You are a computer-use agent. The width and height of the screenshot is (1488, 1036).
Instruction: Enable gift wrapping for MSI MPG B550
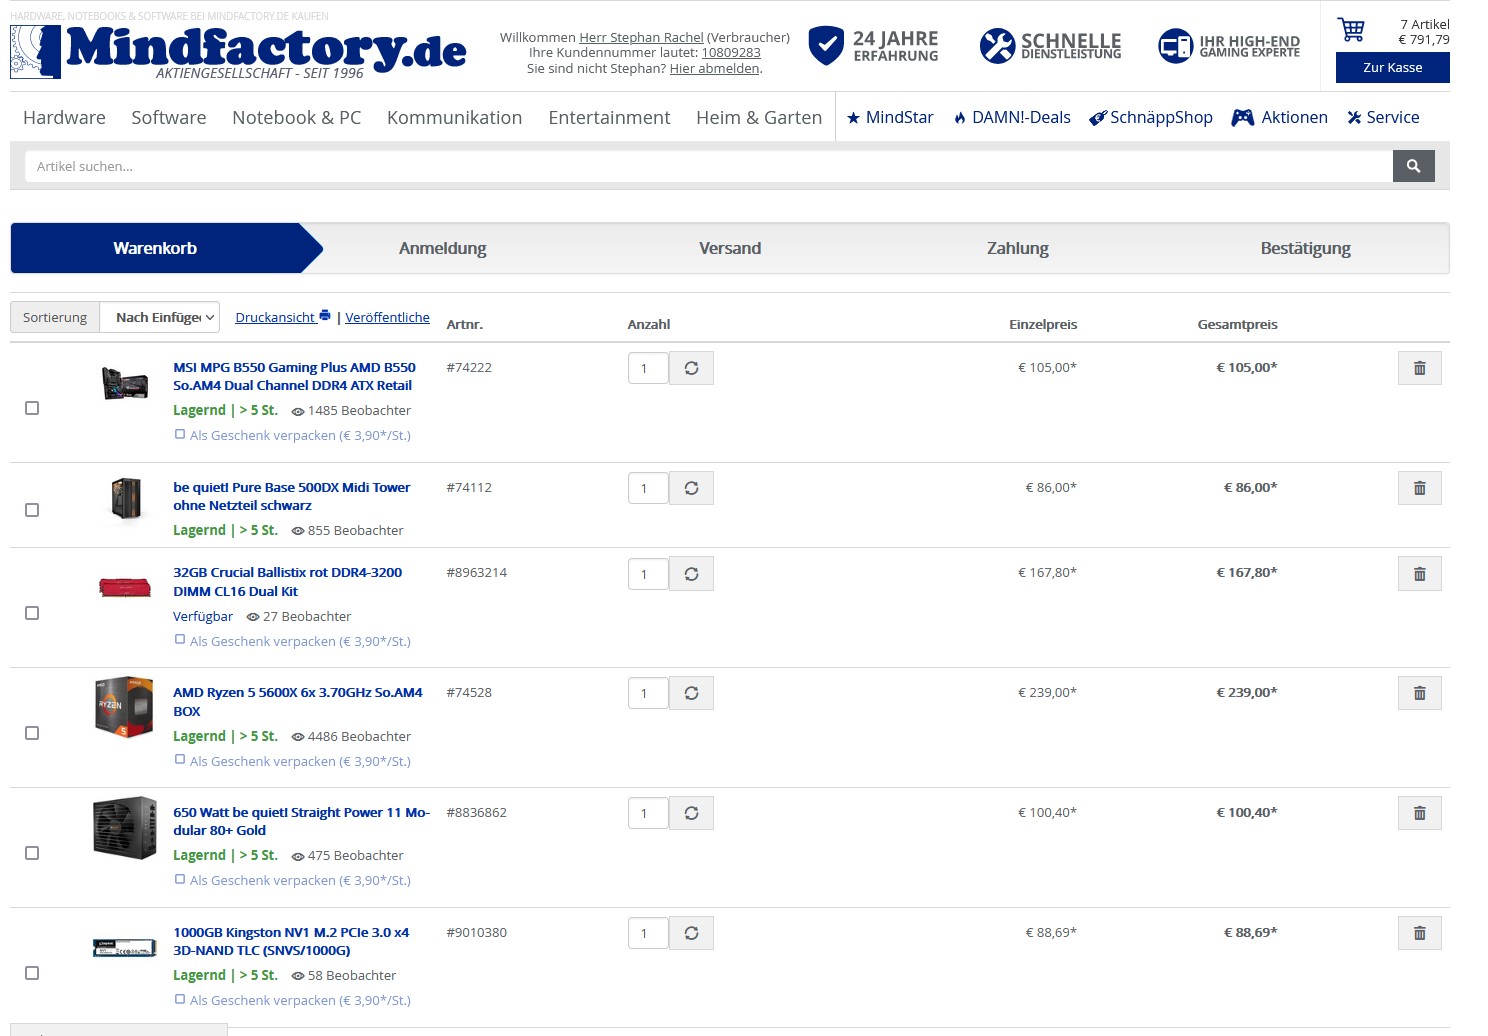[180, 434]
